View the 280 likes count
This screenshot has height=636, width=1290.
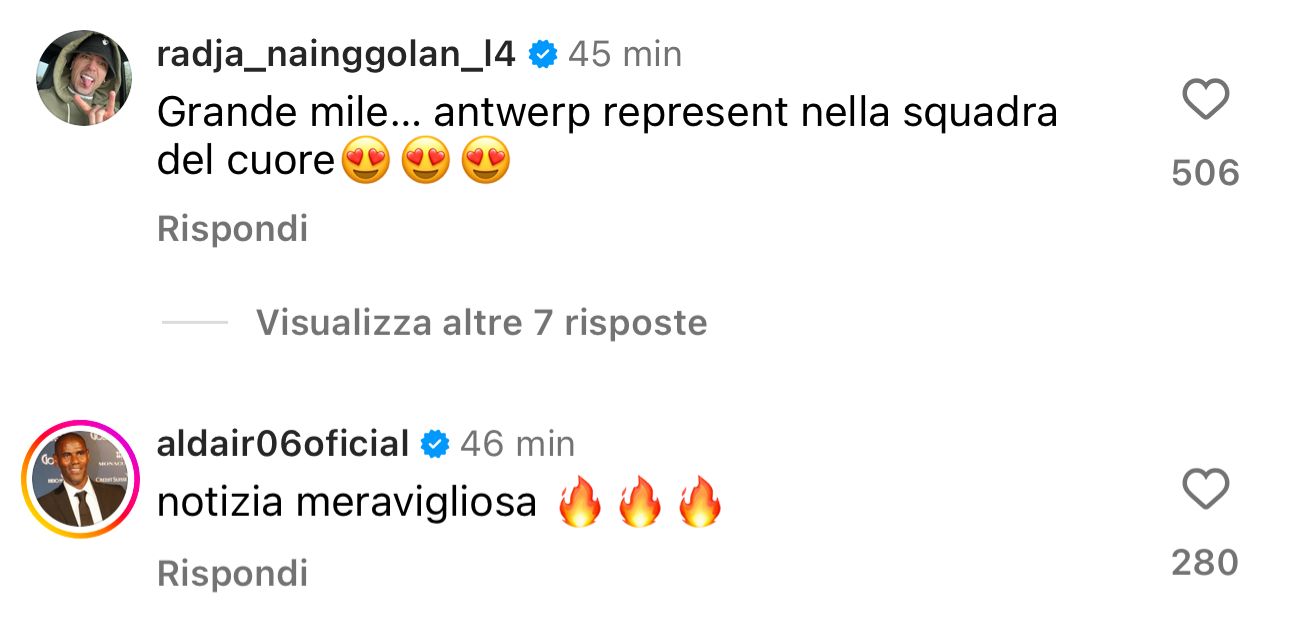1205,563
